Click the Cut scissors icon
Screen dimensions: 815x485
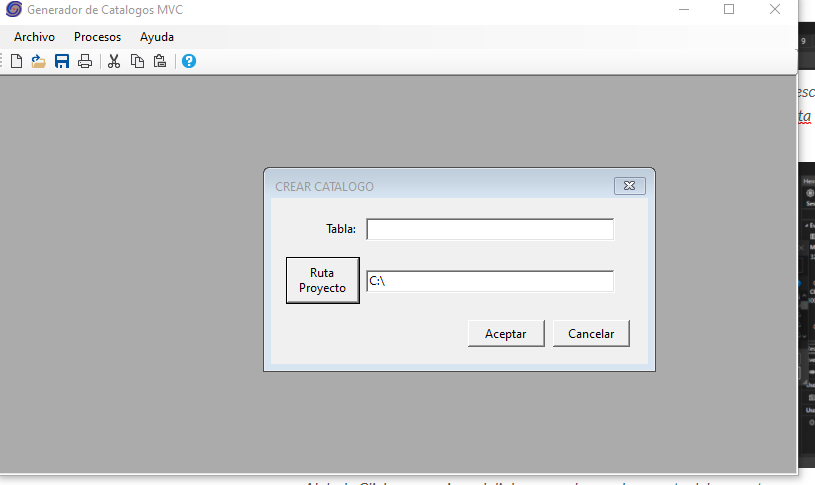114,62
